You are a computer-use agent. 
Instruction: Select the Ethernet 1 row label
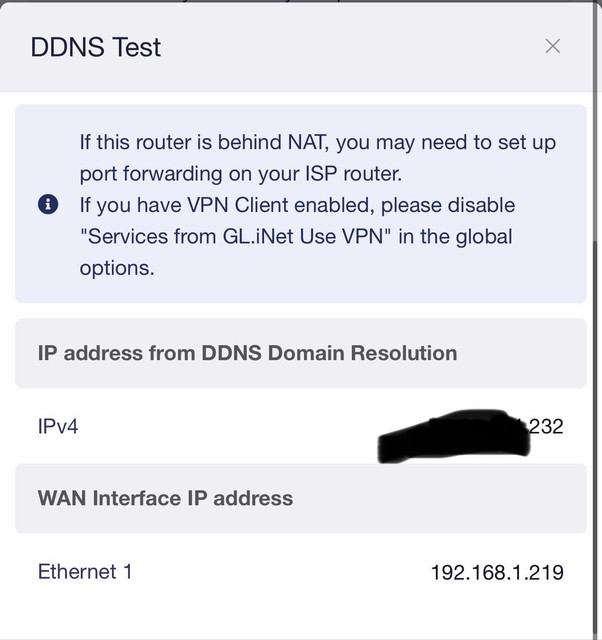tap(85, 571)
